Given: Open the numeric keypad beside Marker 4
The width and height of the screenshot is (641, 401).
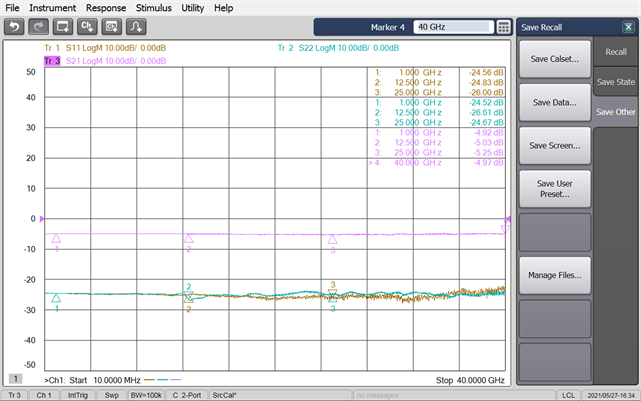Looking at the screenshot, I should point(504,27).
